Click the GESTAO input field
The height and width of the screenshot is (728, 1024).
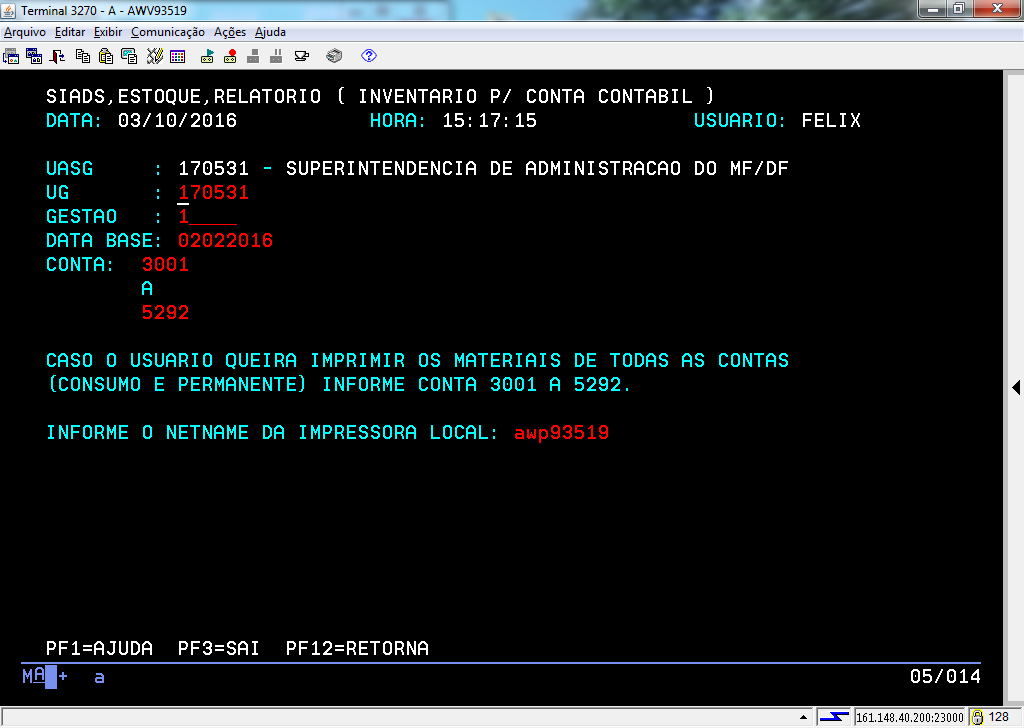coord(207,216)
